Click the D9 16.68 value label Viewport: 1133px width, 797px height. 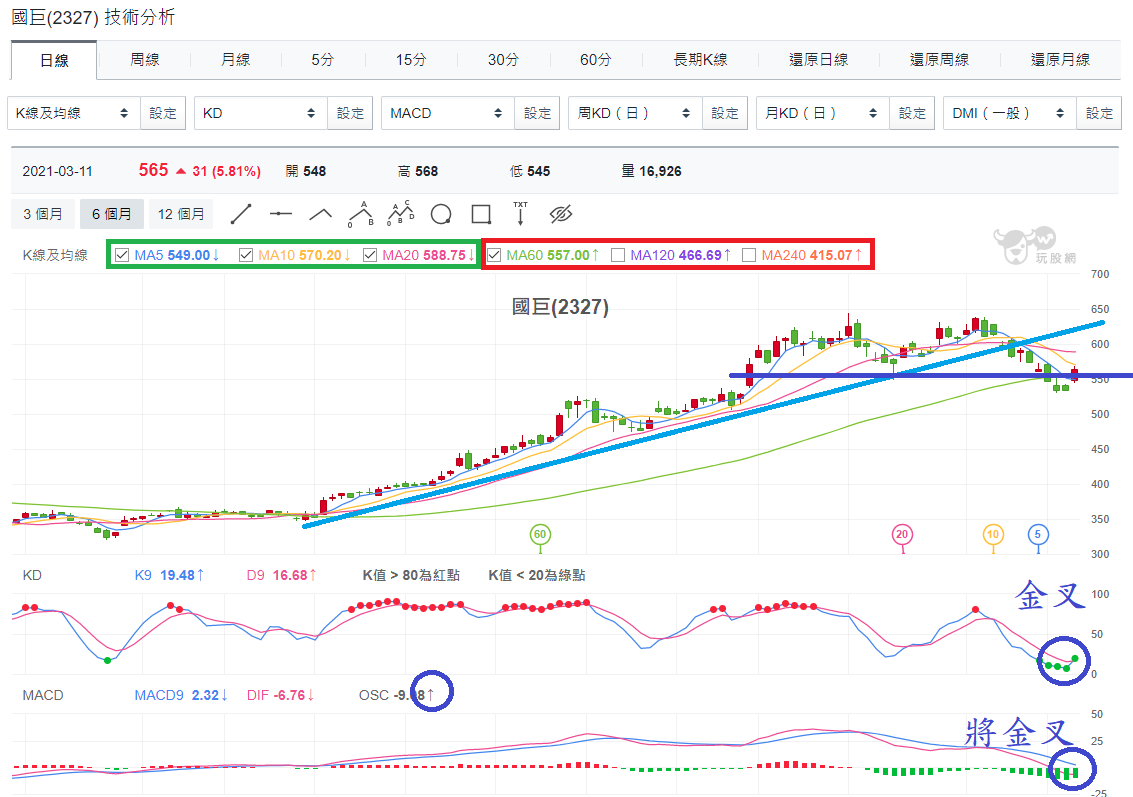[x=282, y=575]
